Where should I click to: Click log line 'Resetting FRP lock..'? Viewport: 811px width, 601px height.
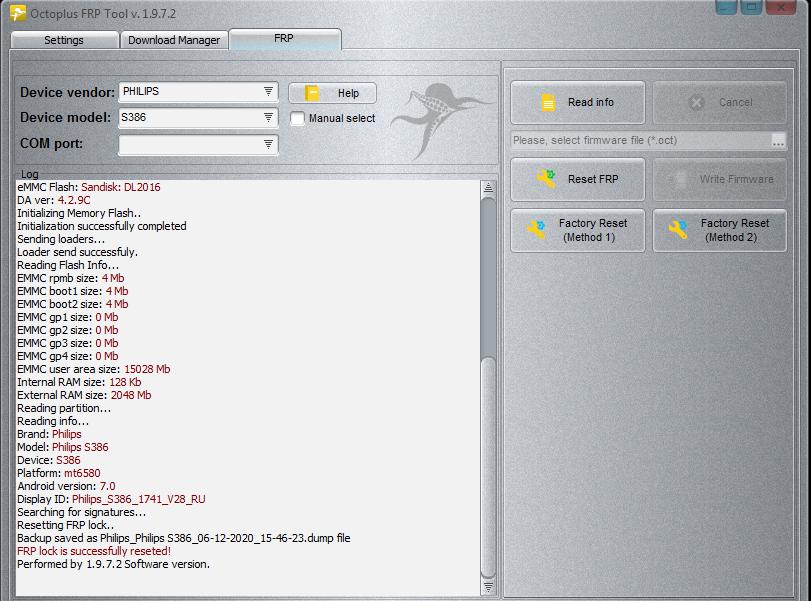(x=65, y=525)
